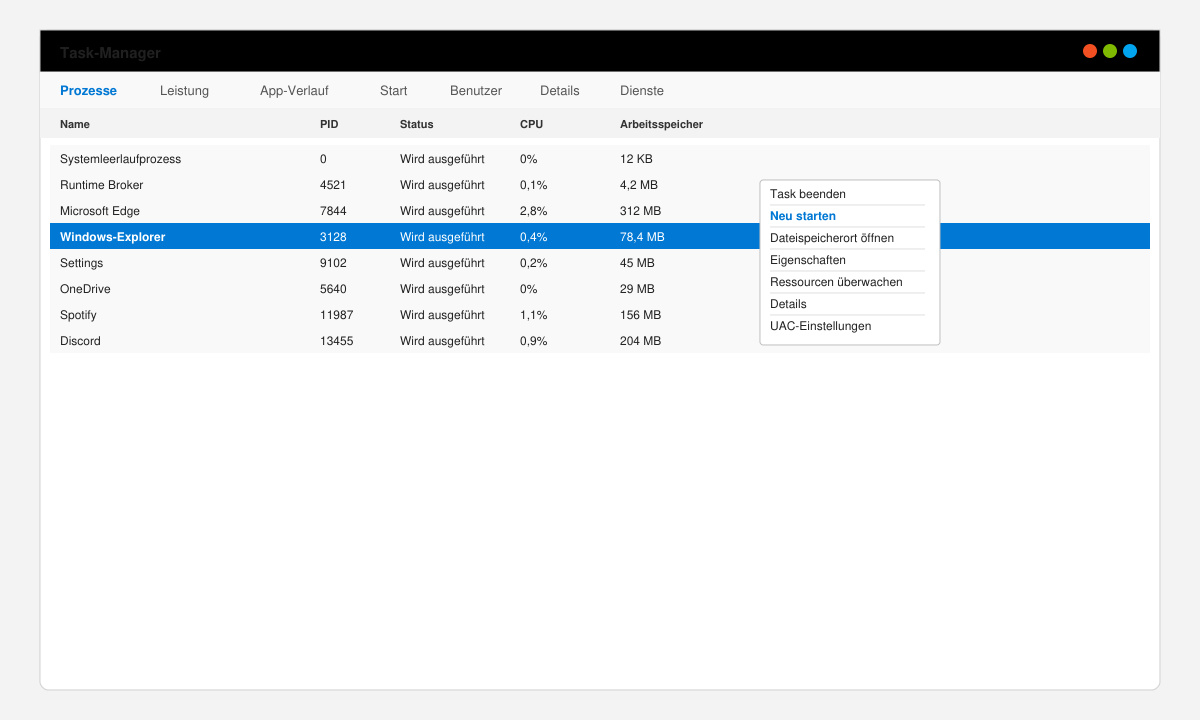The width and height of the screenshot is (1200, 720).
Task: Click PID 3128 cell
Action: coord(333,237)
